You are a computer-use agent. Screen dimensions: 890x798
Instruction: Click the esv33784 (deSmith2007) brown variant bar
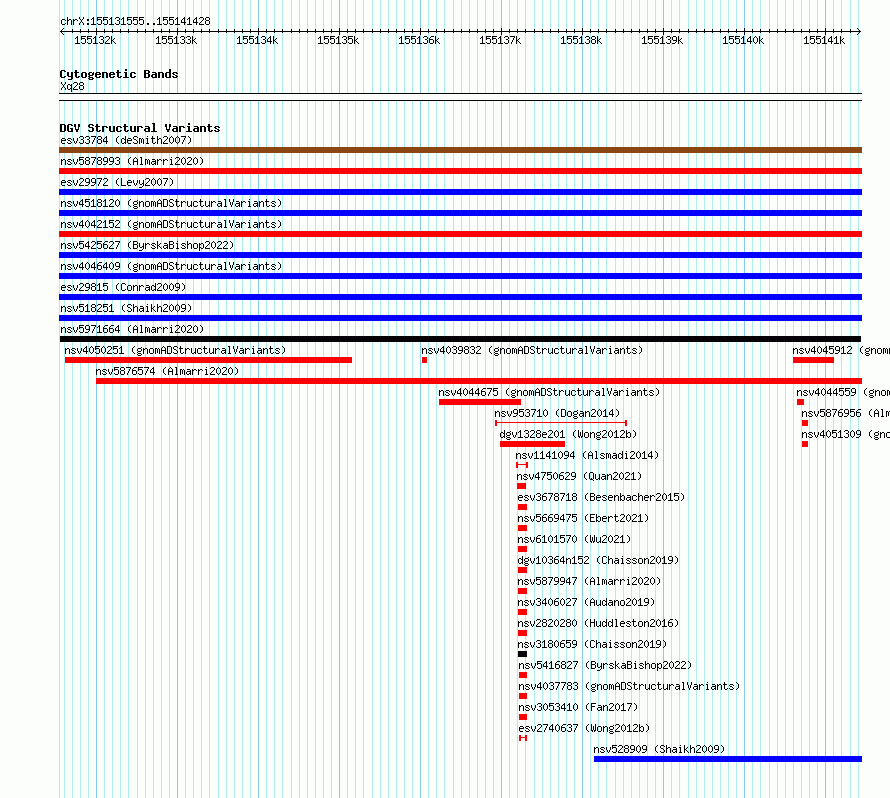pyautogui.click(x=460, y=150)
